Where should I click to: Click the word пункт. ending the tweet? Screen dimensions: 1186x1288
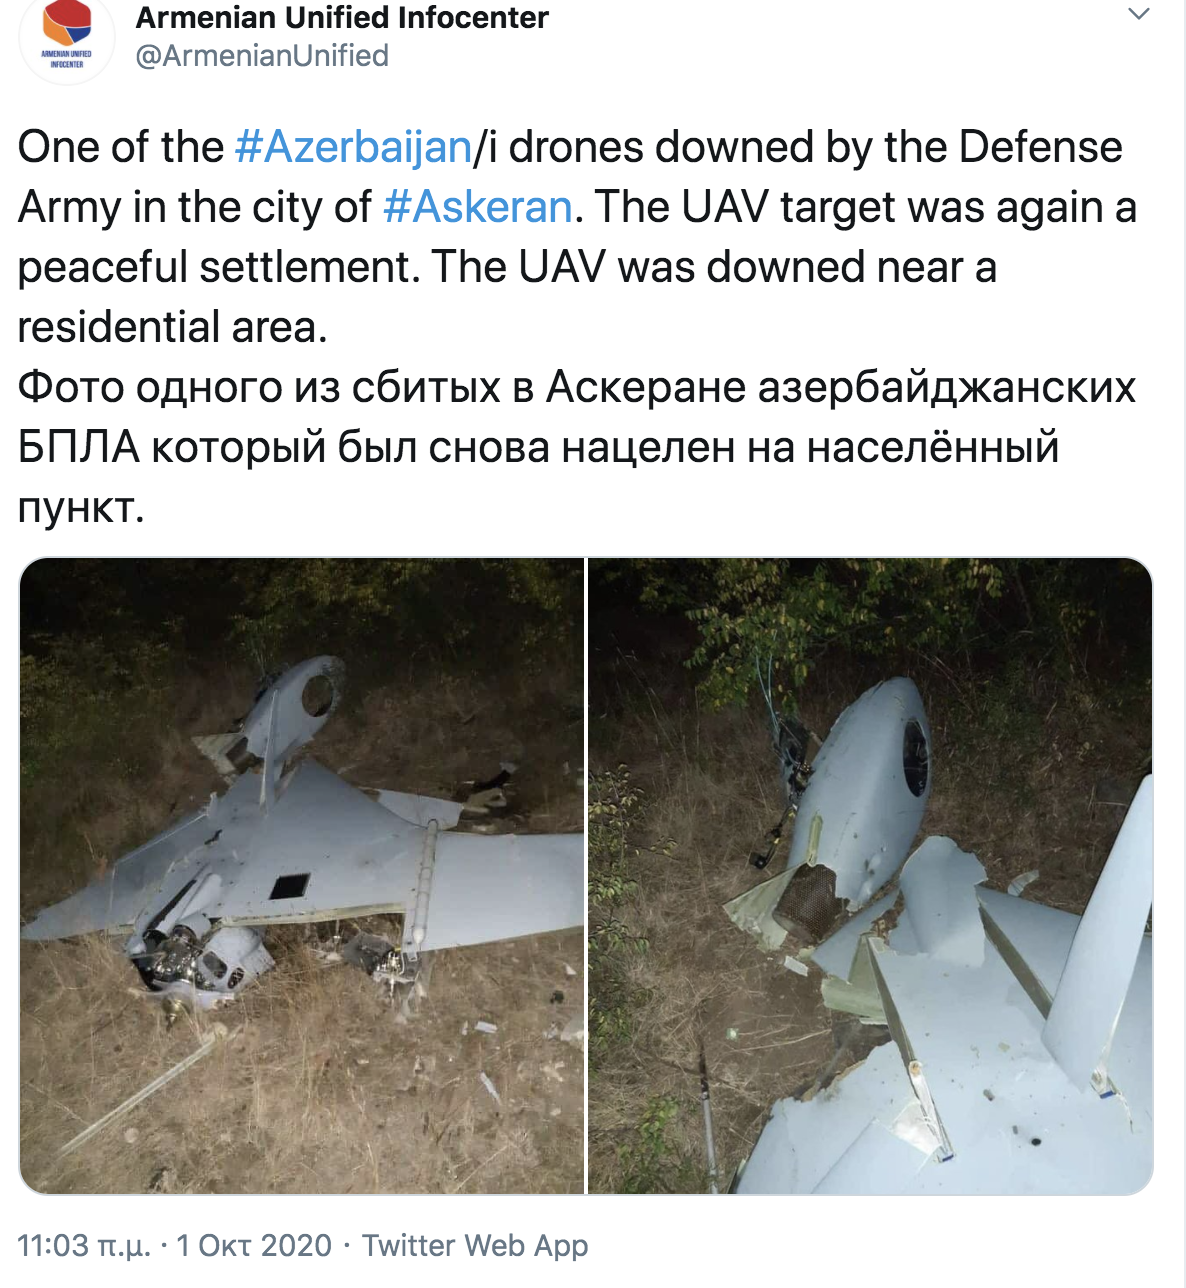[x=81, y=509]
